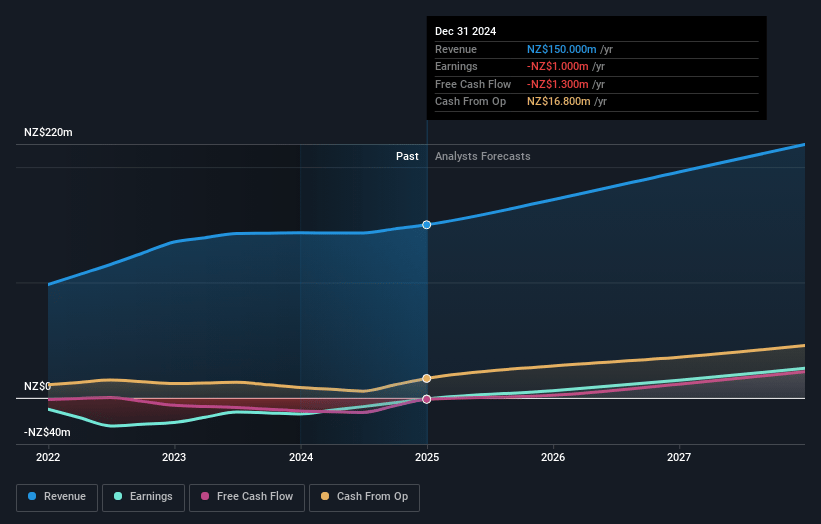Click the Dec 31 2024 tooltip date
Screen dimensions: 821x524
(x=465, y=31)
